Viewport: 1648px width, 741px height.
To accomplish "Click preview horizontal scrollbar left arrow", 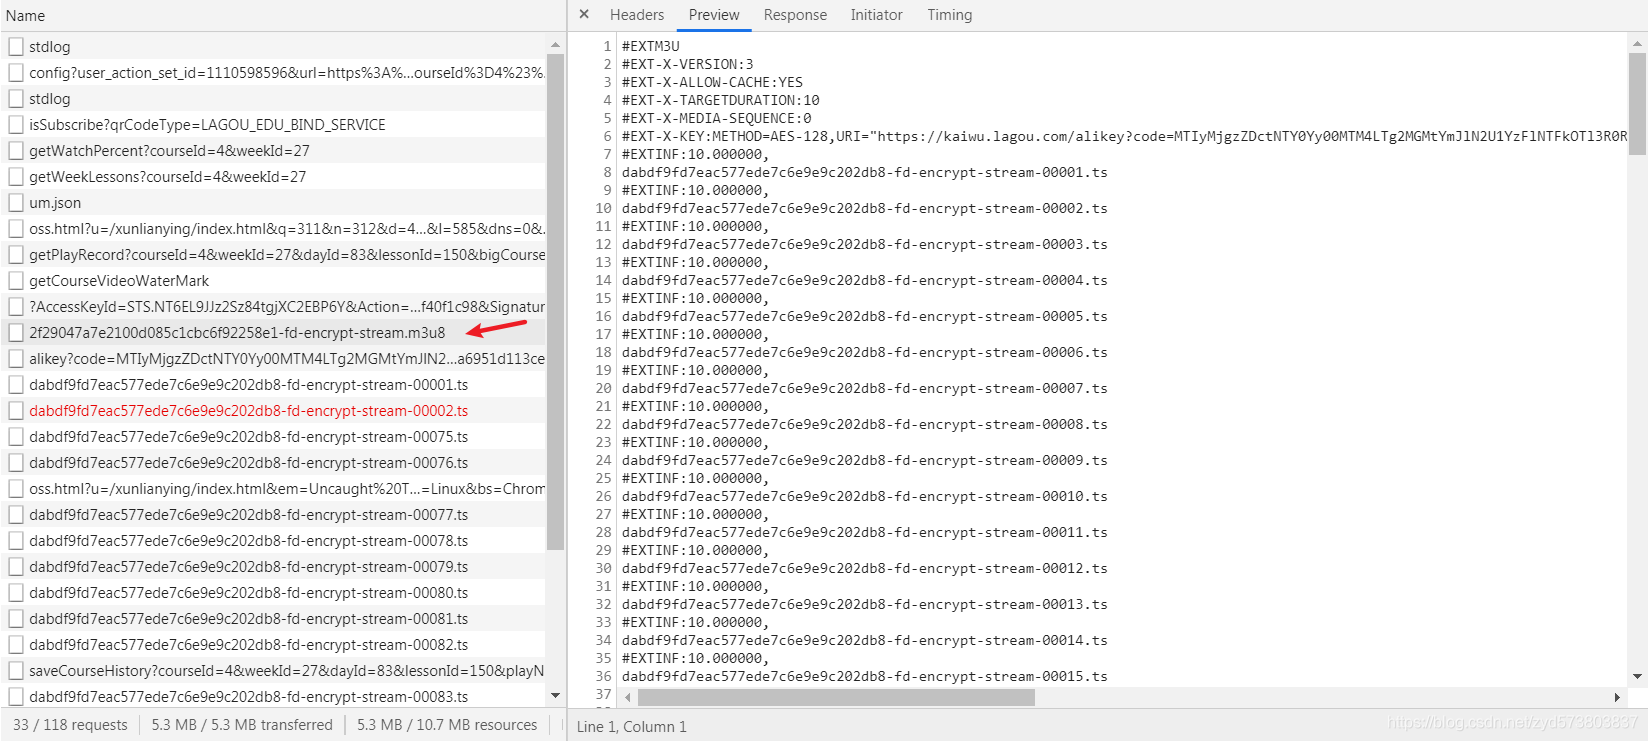I will point(628,697).
